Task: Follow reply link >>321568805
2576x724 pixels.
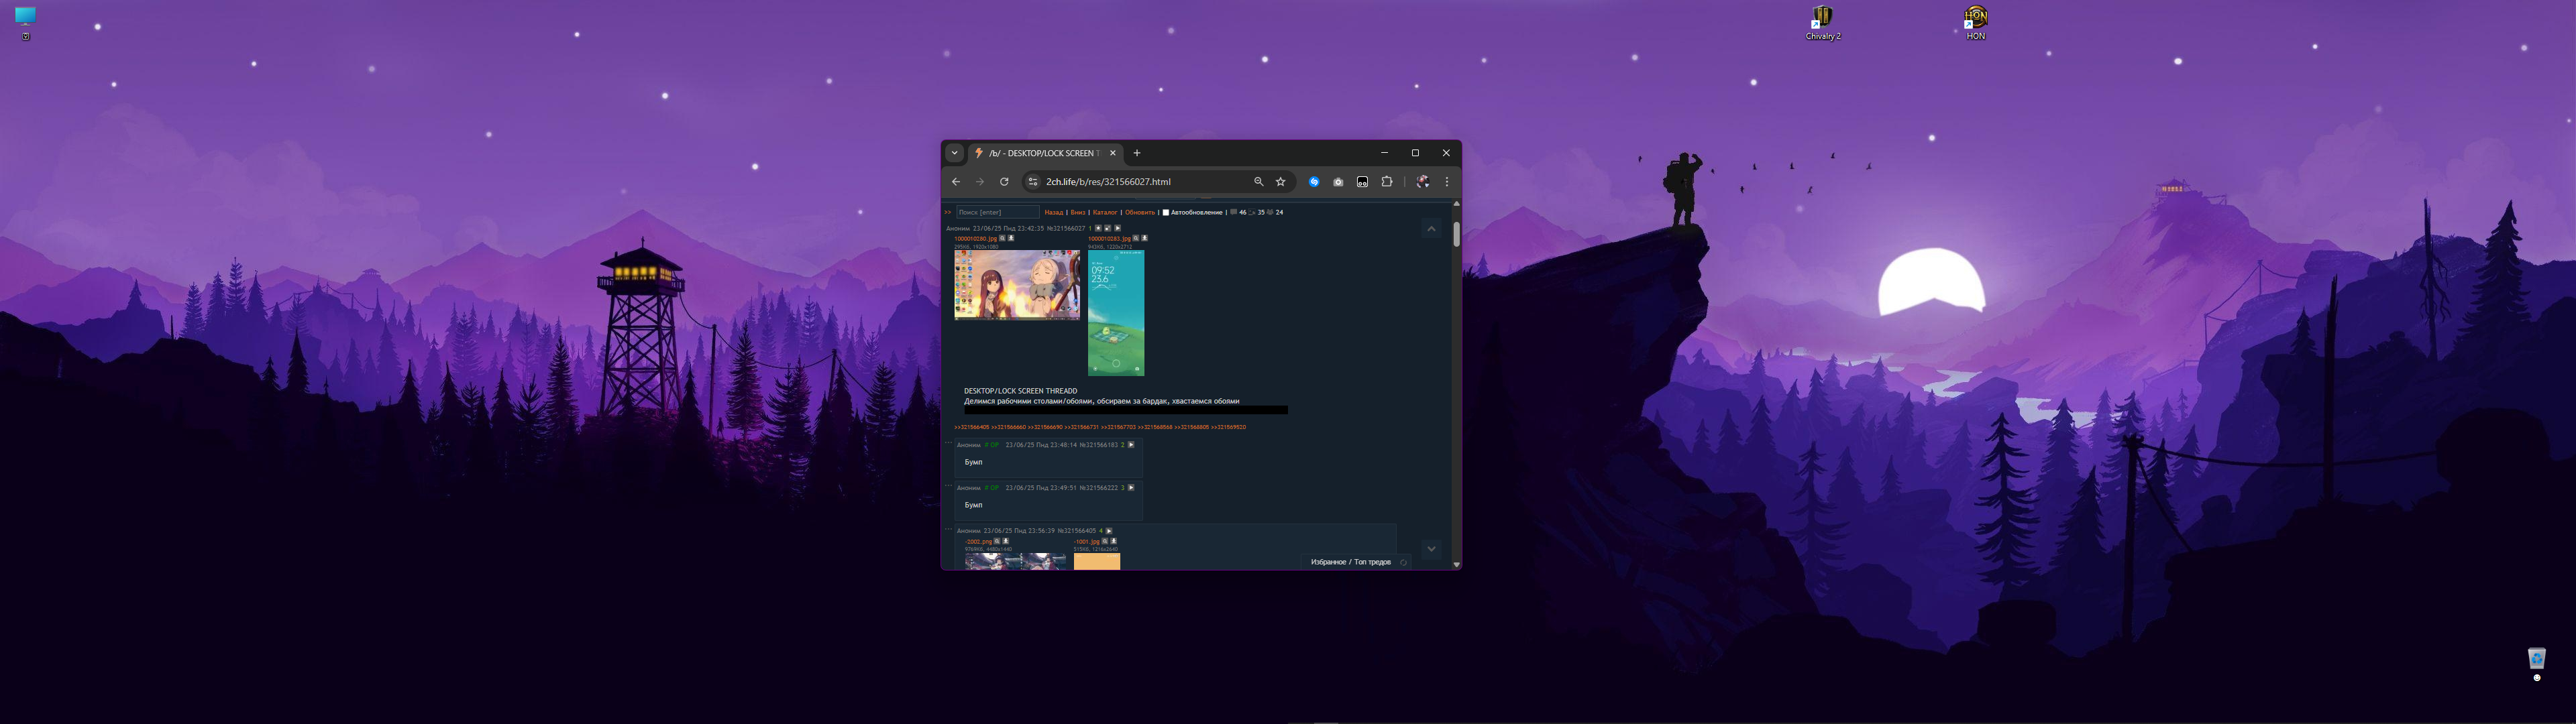Action: pos(1192,427)
